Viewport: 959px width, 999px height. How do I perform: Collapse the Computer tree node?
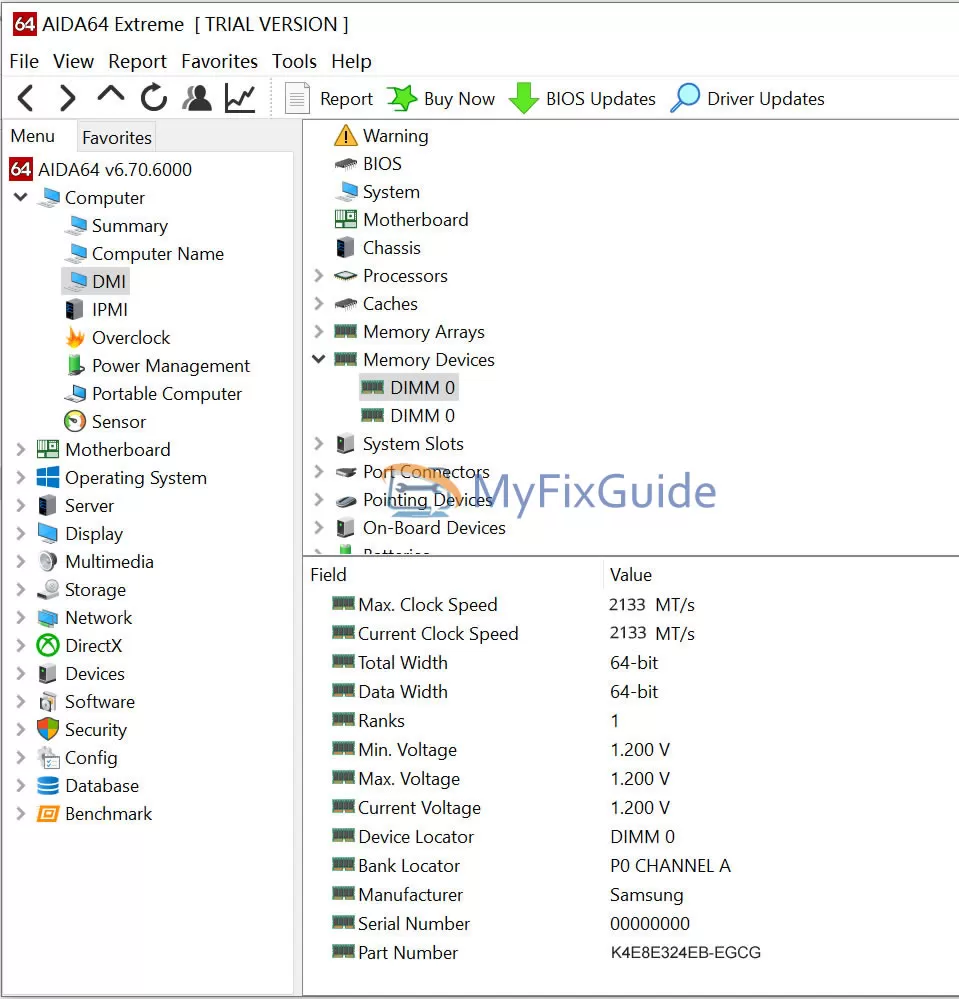pos(21,197)
